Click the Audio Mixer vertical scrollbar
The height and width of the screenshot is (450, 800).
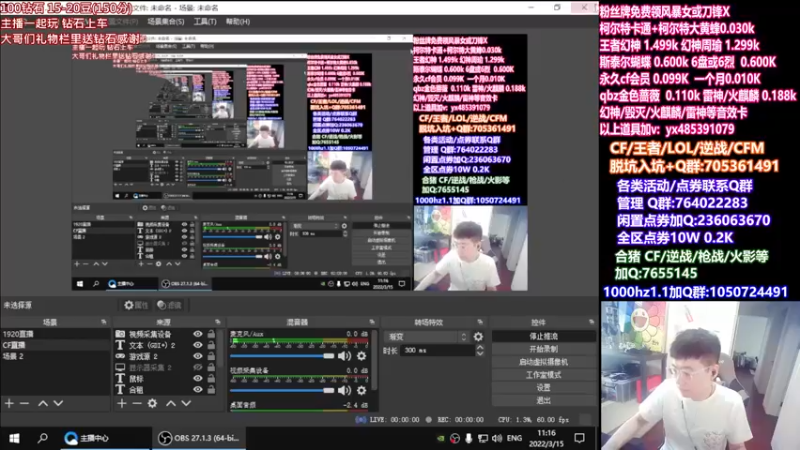375,360
